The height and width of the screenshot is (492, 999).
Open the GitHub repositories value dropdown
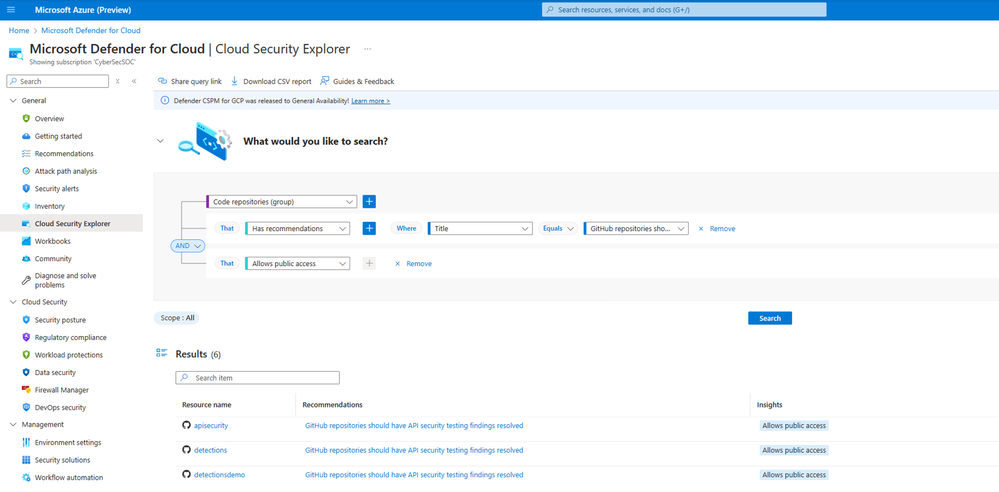pos(636,228)
